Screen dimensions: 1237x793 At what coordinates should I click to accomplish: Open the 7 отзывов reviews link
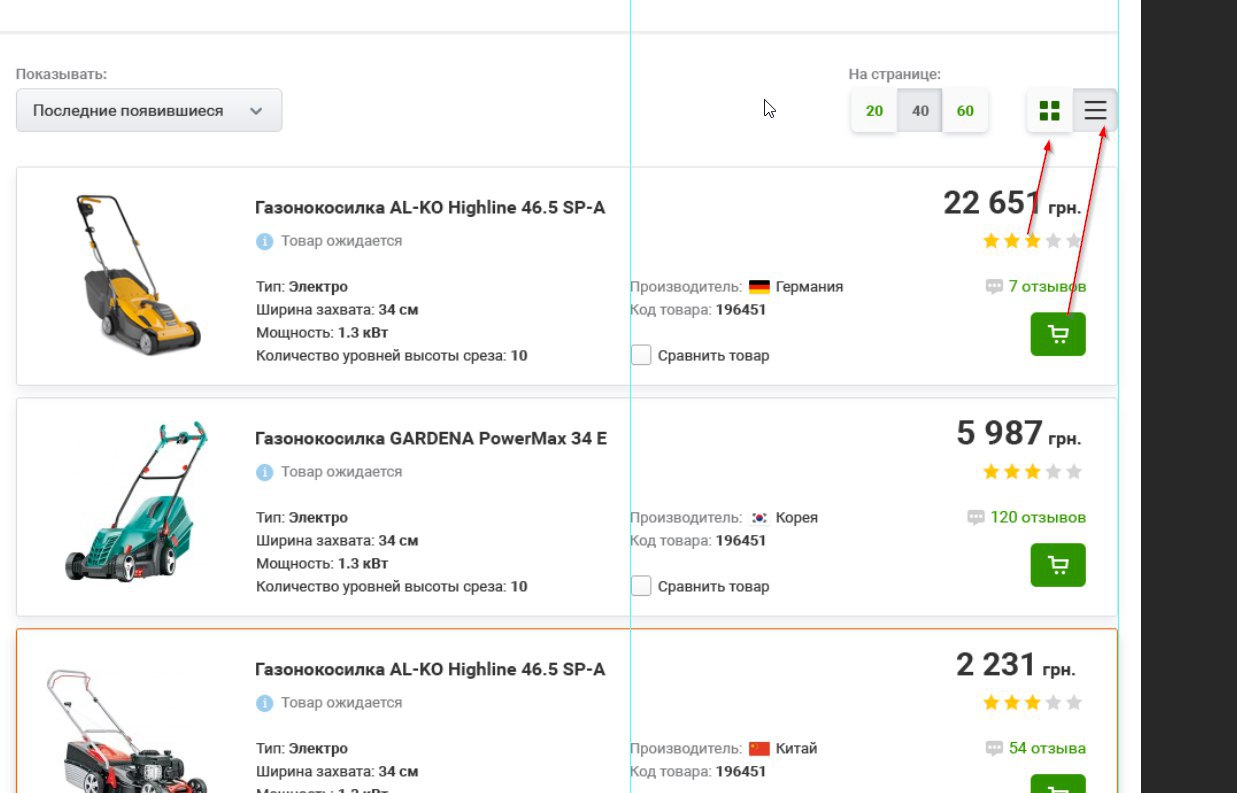1047,287
